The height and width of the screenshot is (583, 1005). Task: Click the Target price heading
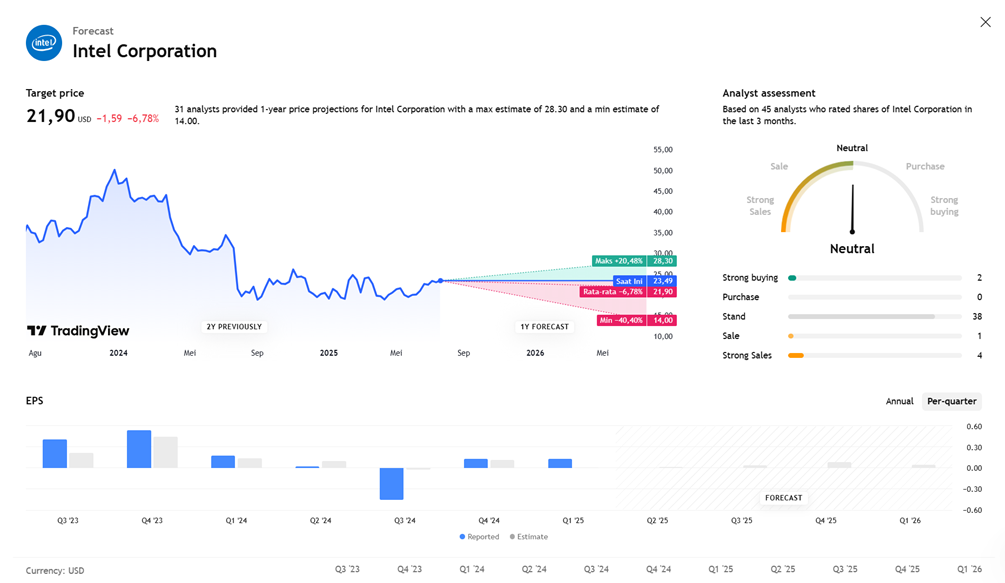(x=54, y=93)
